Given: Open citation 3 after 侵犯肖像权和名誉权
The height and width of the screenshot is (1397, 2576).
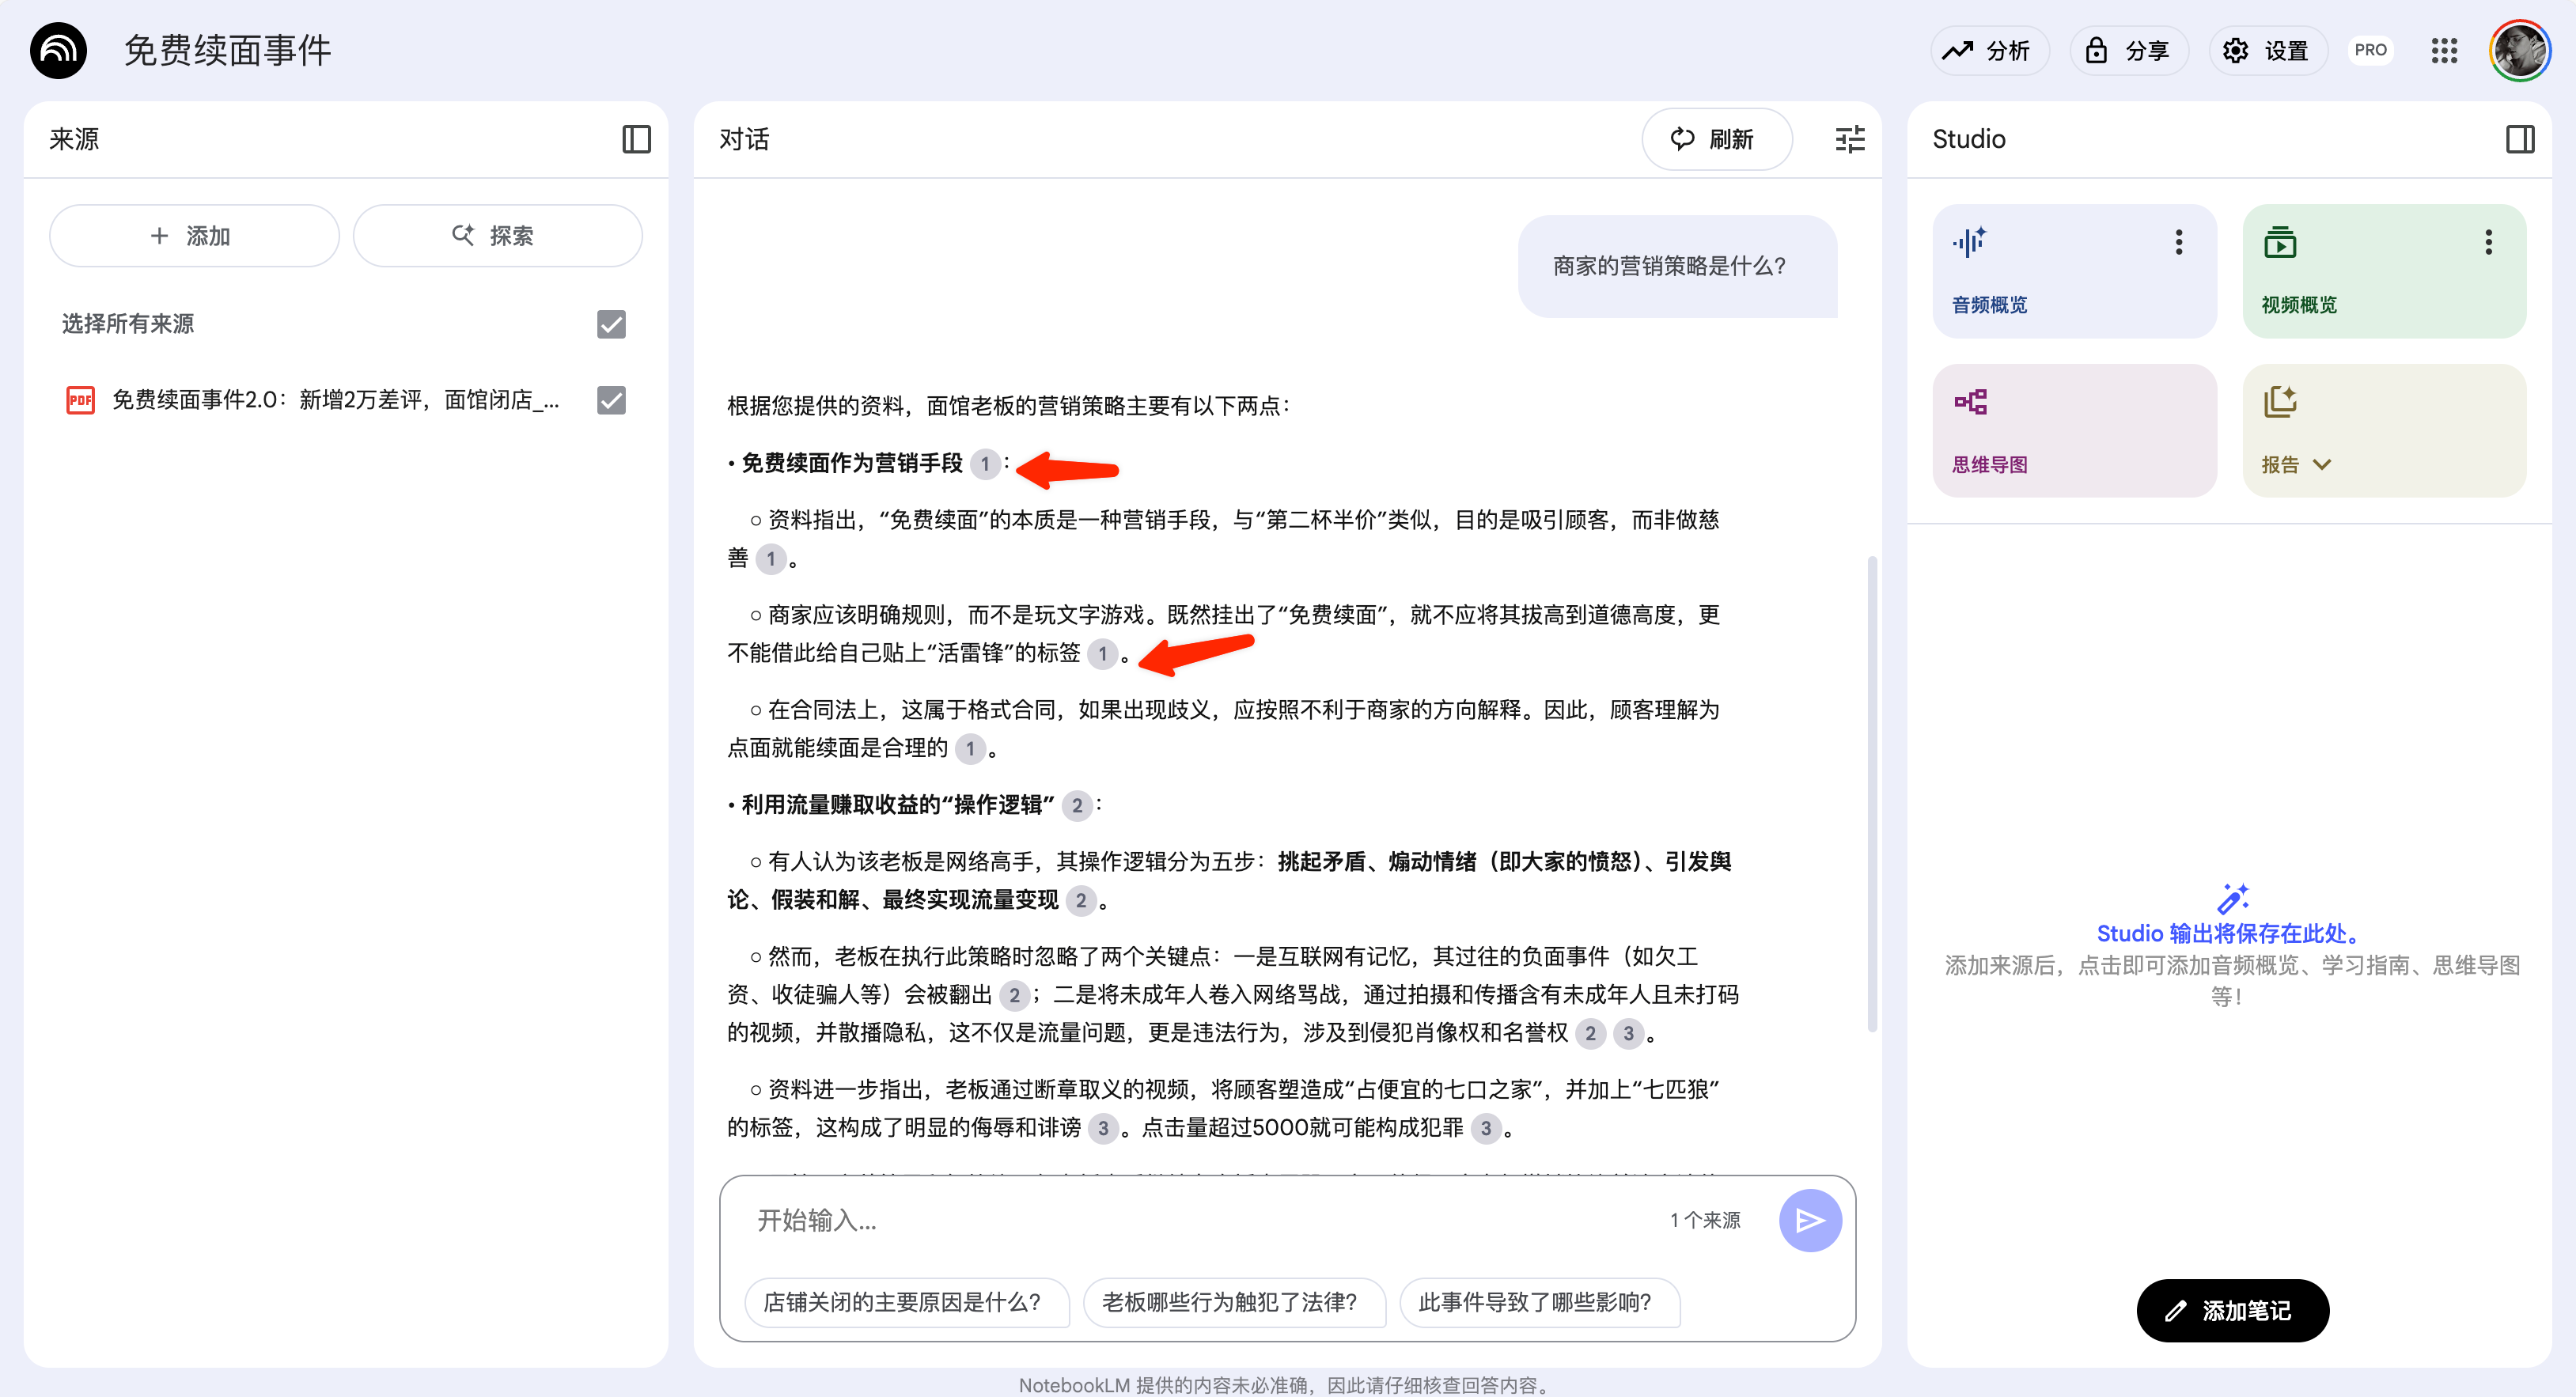Looking at the screenshot, I should 1629,1033.
